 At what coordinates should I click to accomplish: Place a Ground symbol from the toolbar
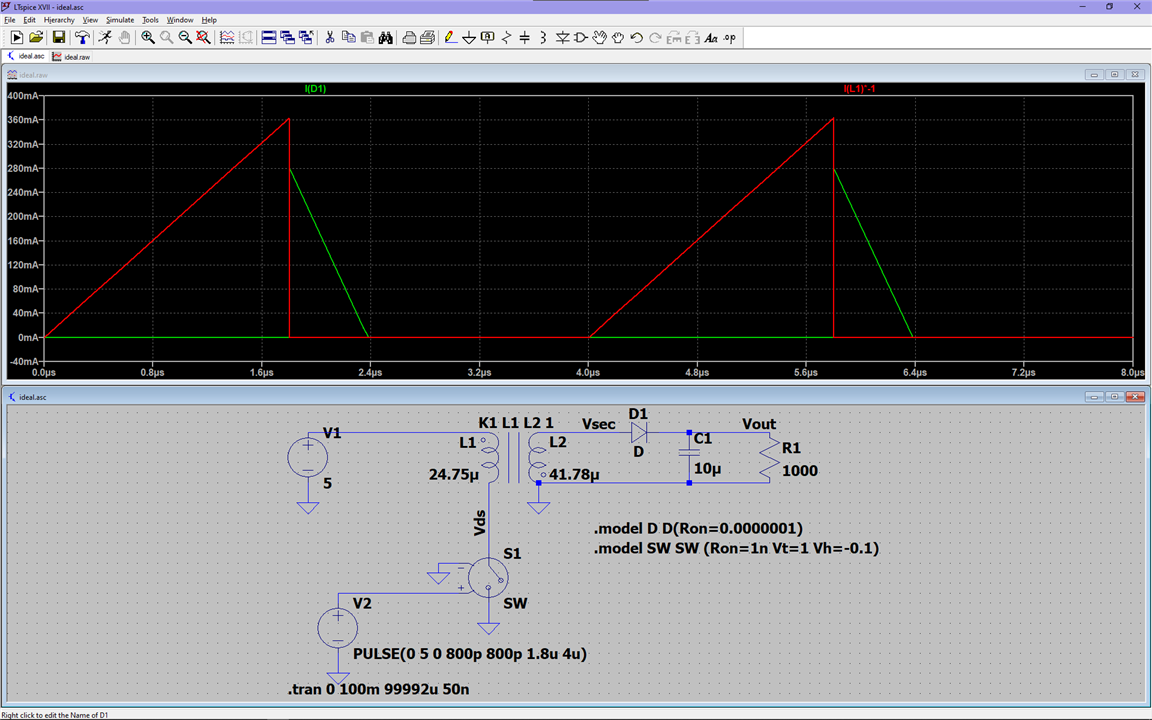(468, 38)
